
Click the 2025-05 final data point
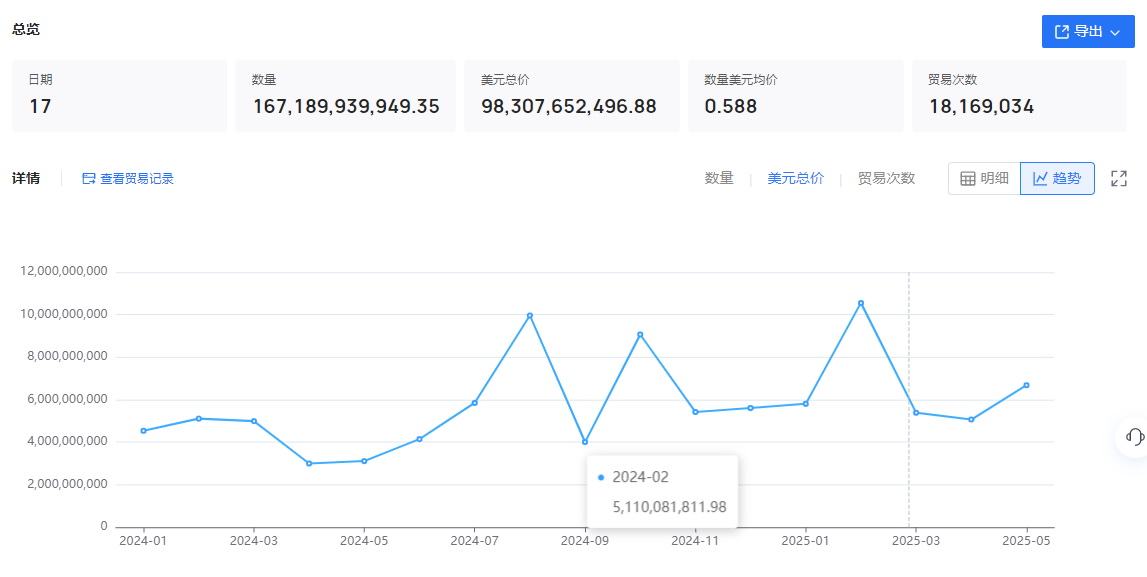[x=1026, y=385]
